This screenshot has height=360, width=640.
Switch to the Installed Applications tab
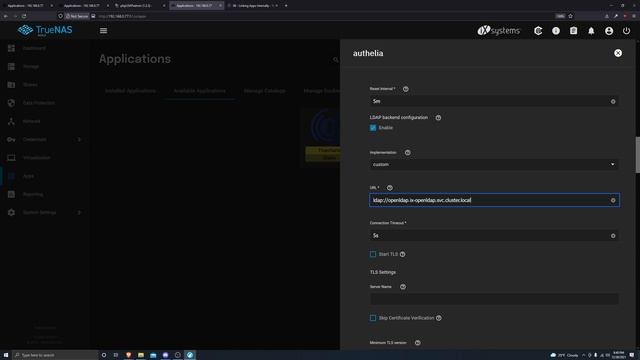(130, 91)
